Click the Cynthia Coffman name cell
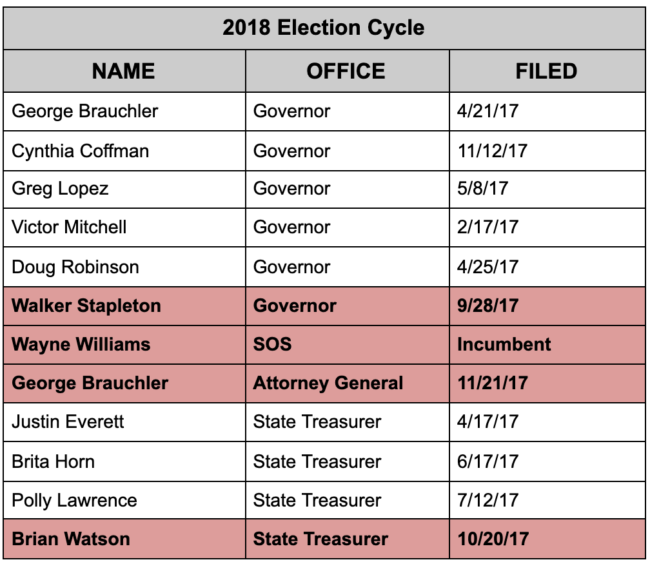Screen dimensions: 650x571 80,151
